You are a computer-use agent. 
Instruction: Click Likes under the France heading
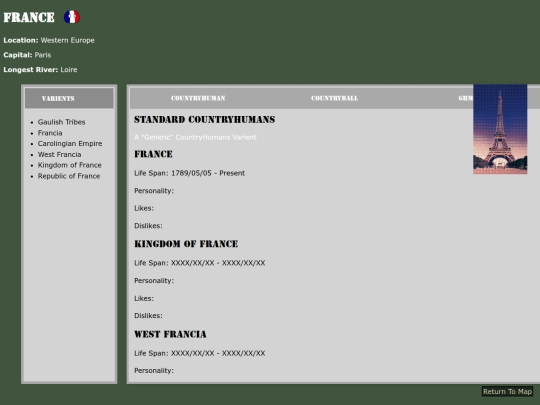click(x=144, y=208)
